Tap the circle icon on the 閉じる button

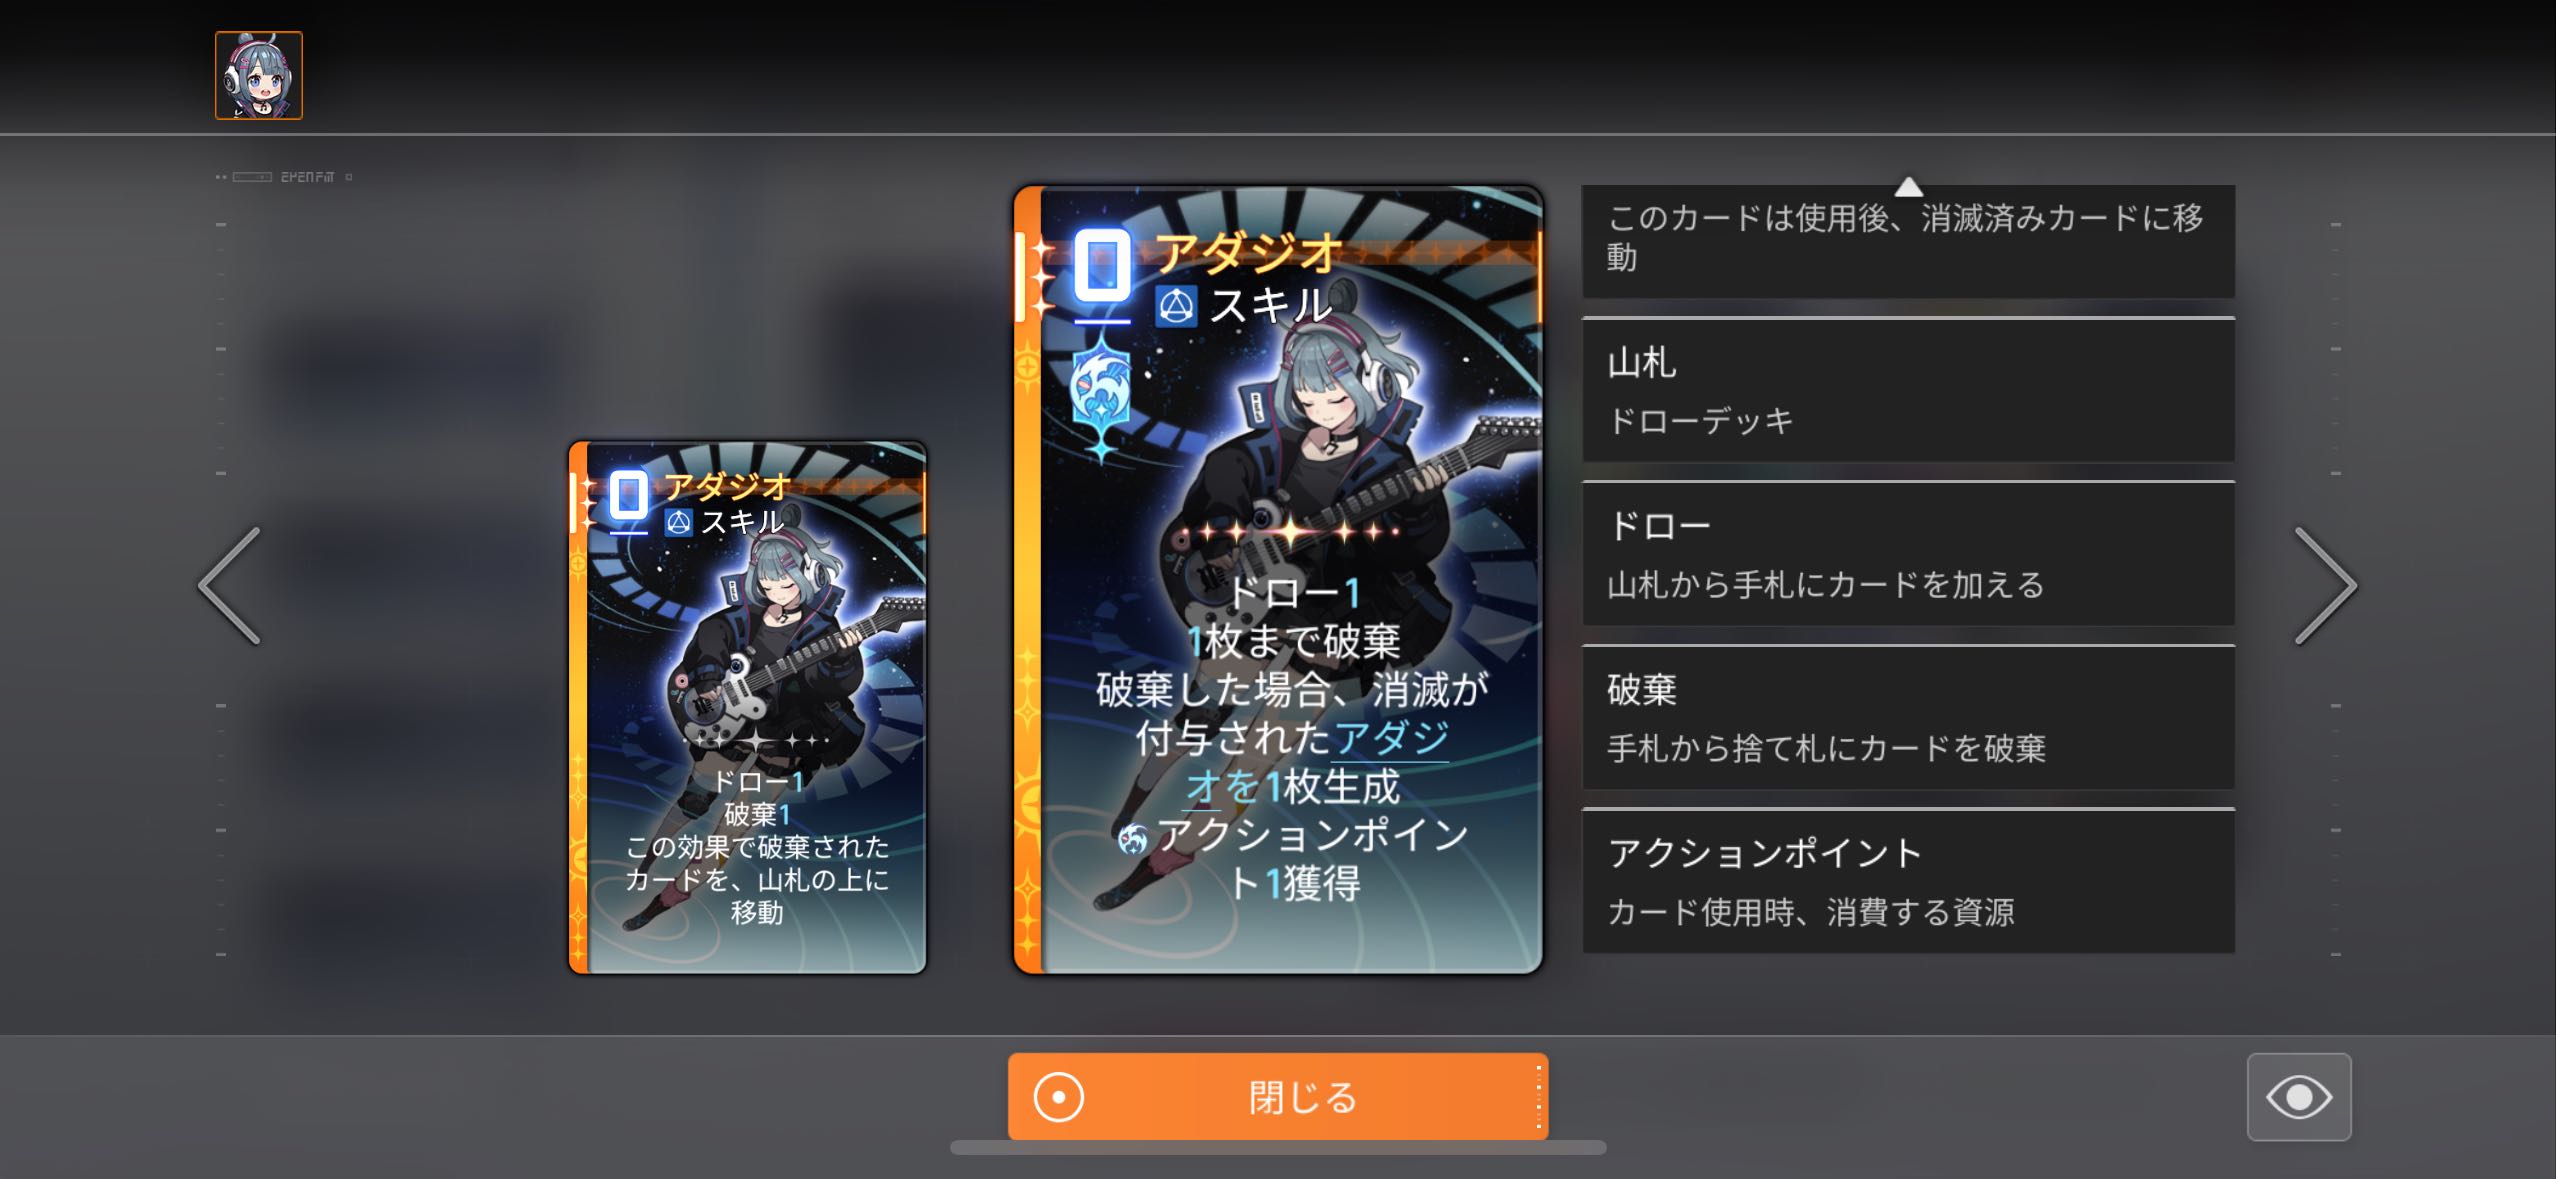point(1058,1097)
